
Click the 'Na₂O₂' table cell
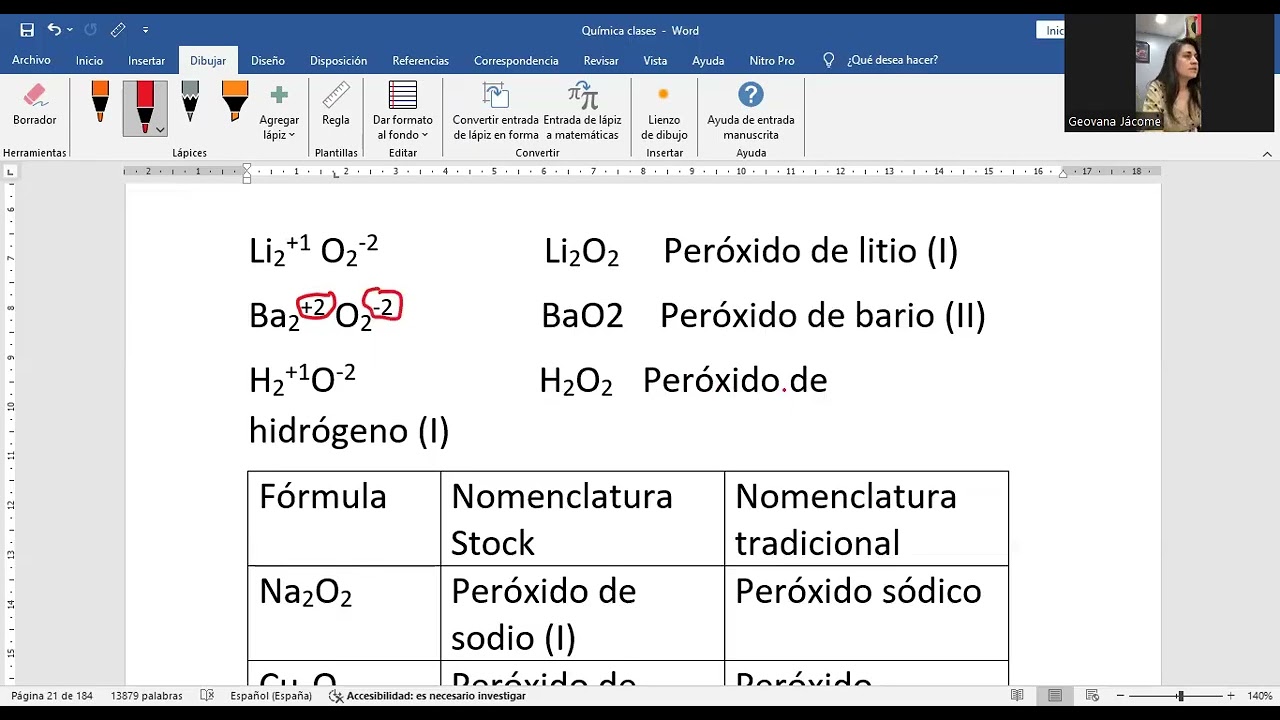pyautogui.click(x=344, y=613)
